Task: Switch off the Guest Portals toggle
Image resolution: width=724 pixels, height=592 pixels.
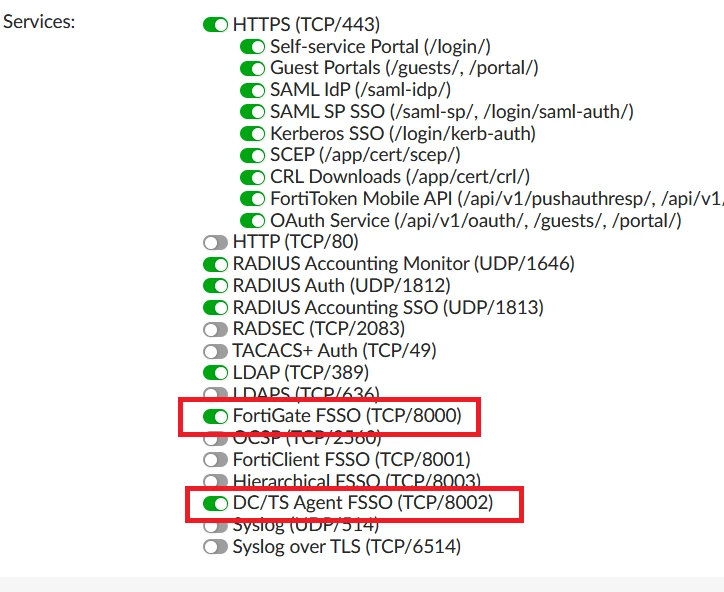Action: click(x=252, y=68)
